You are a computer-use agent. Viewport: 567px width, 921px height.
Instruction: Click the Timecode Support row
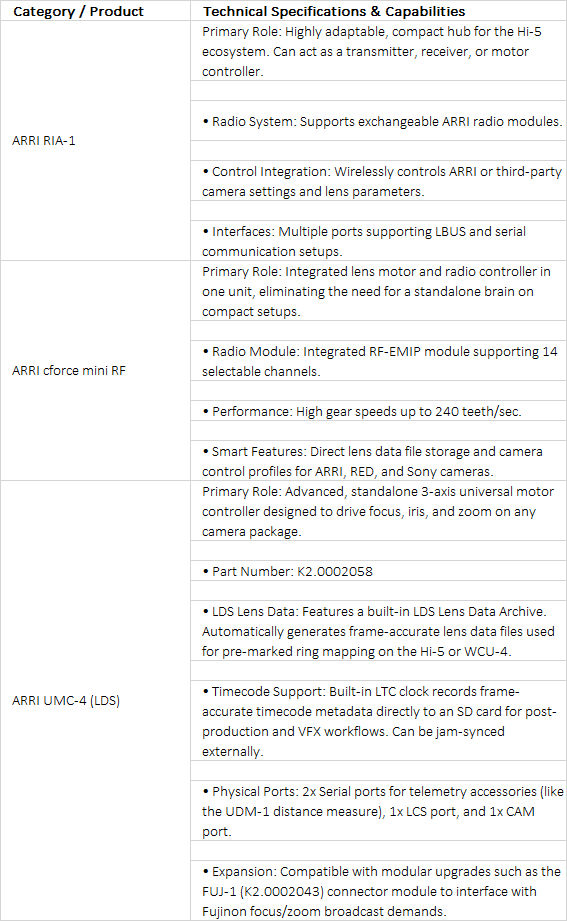(x=378, y=721)
